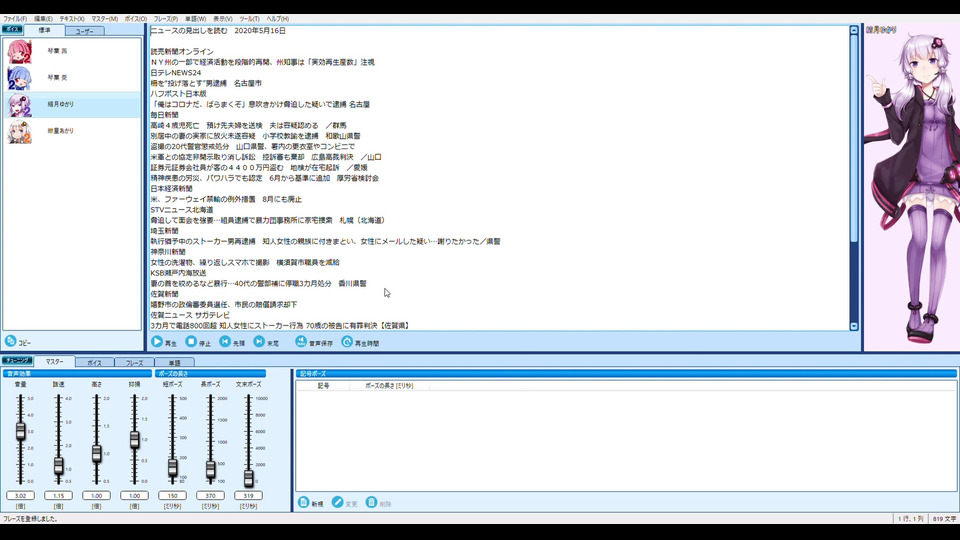
Task: Choose the 結月ゆかり voice preset
Action: [x=72, y=105]
